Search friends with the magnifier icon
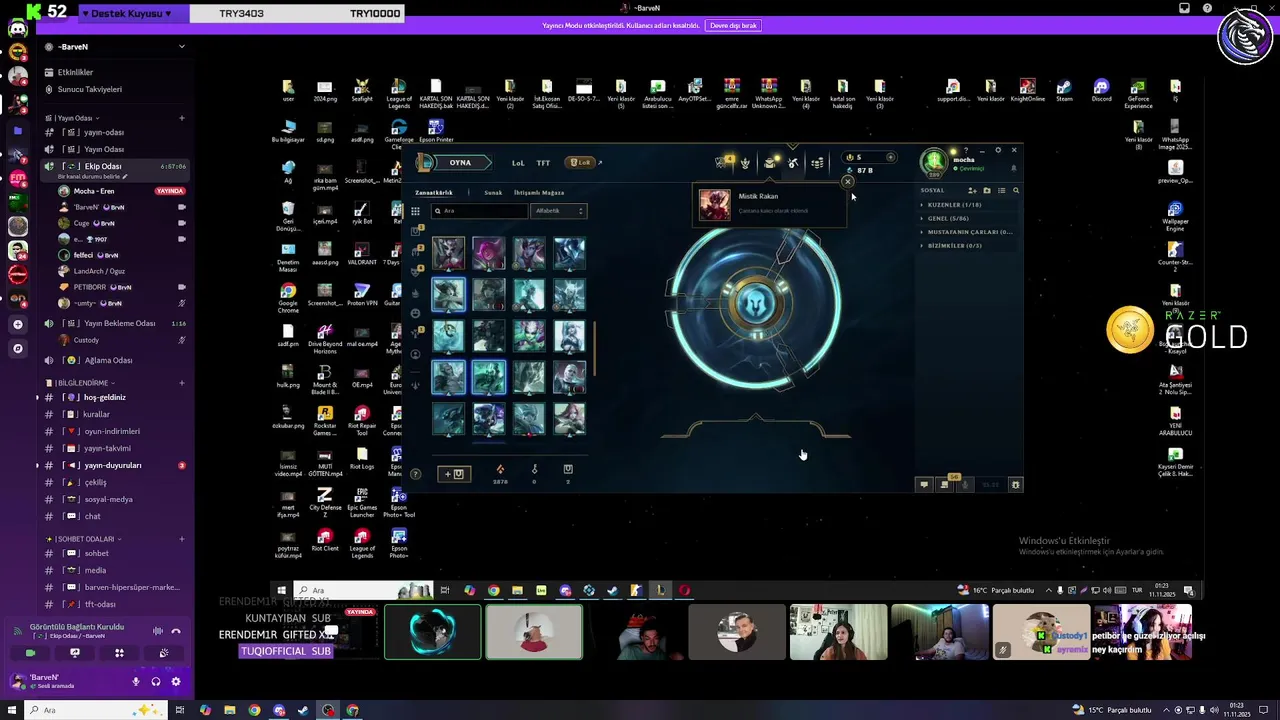 pos(1016,190)
